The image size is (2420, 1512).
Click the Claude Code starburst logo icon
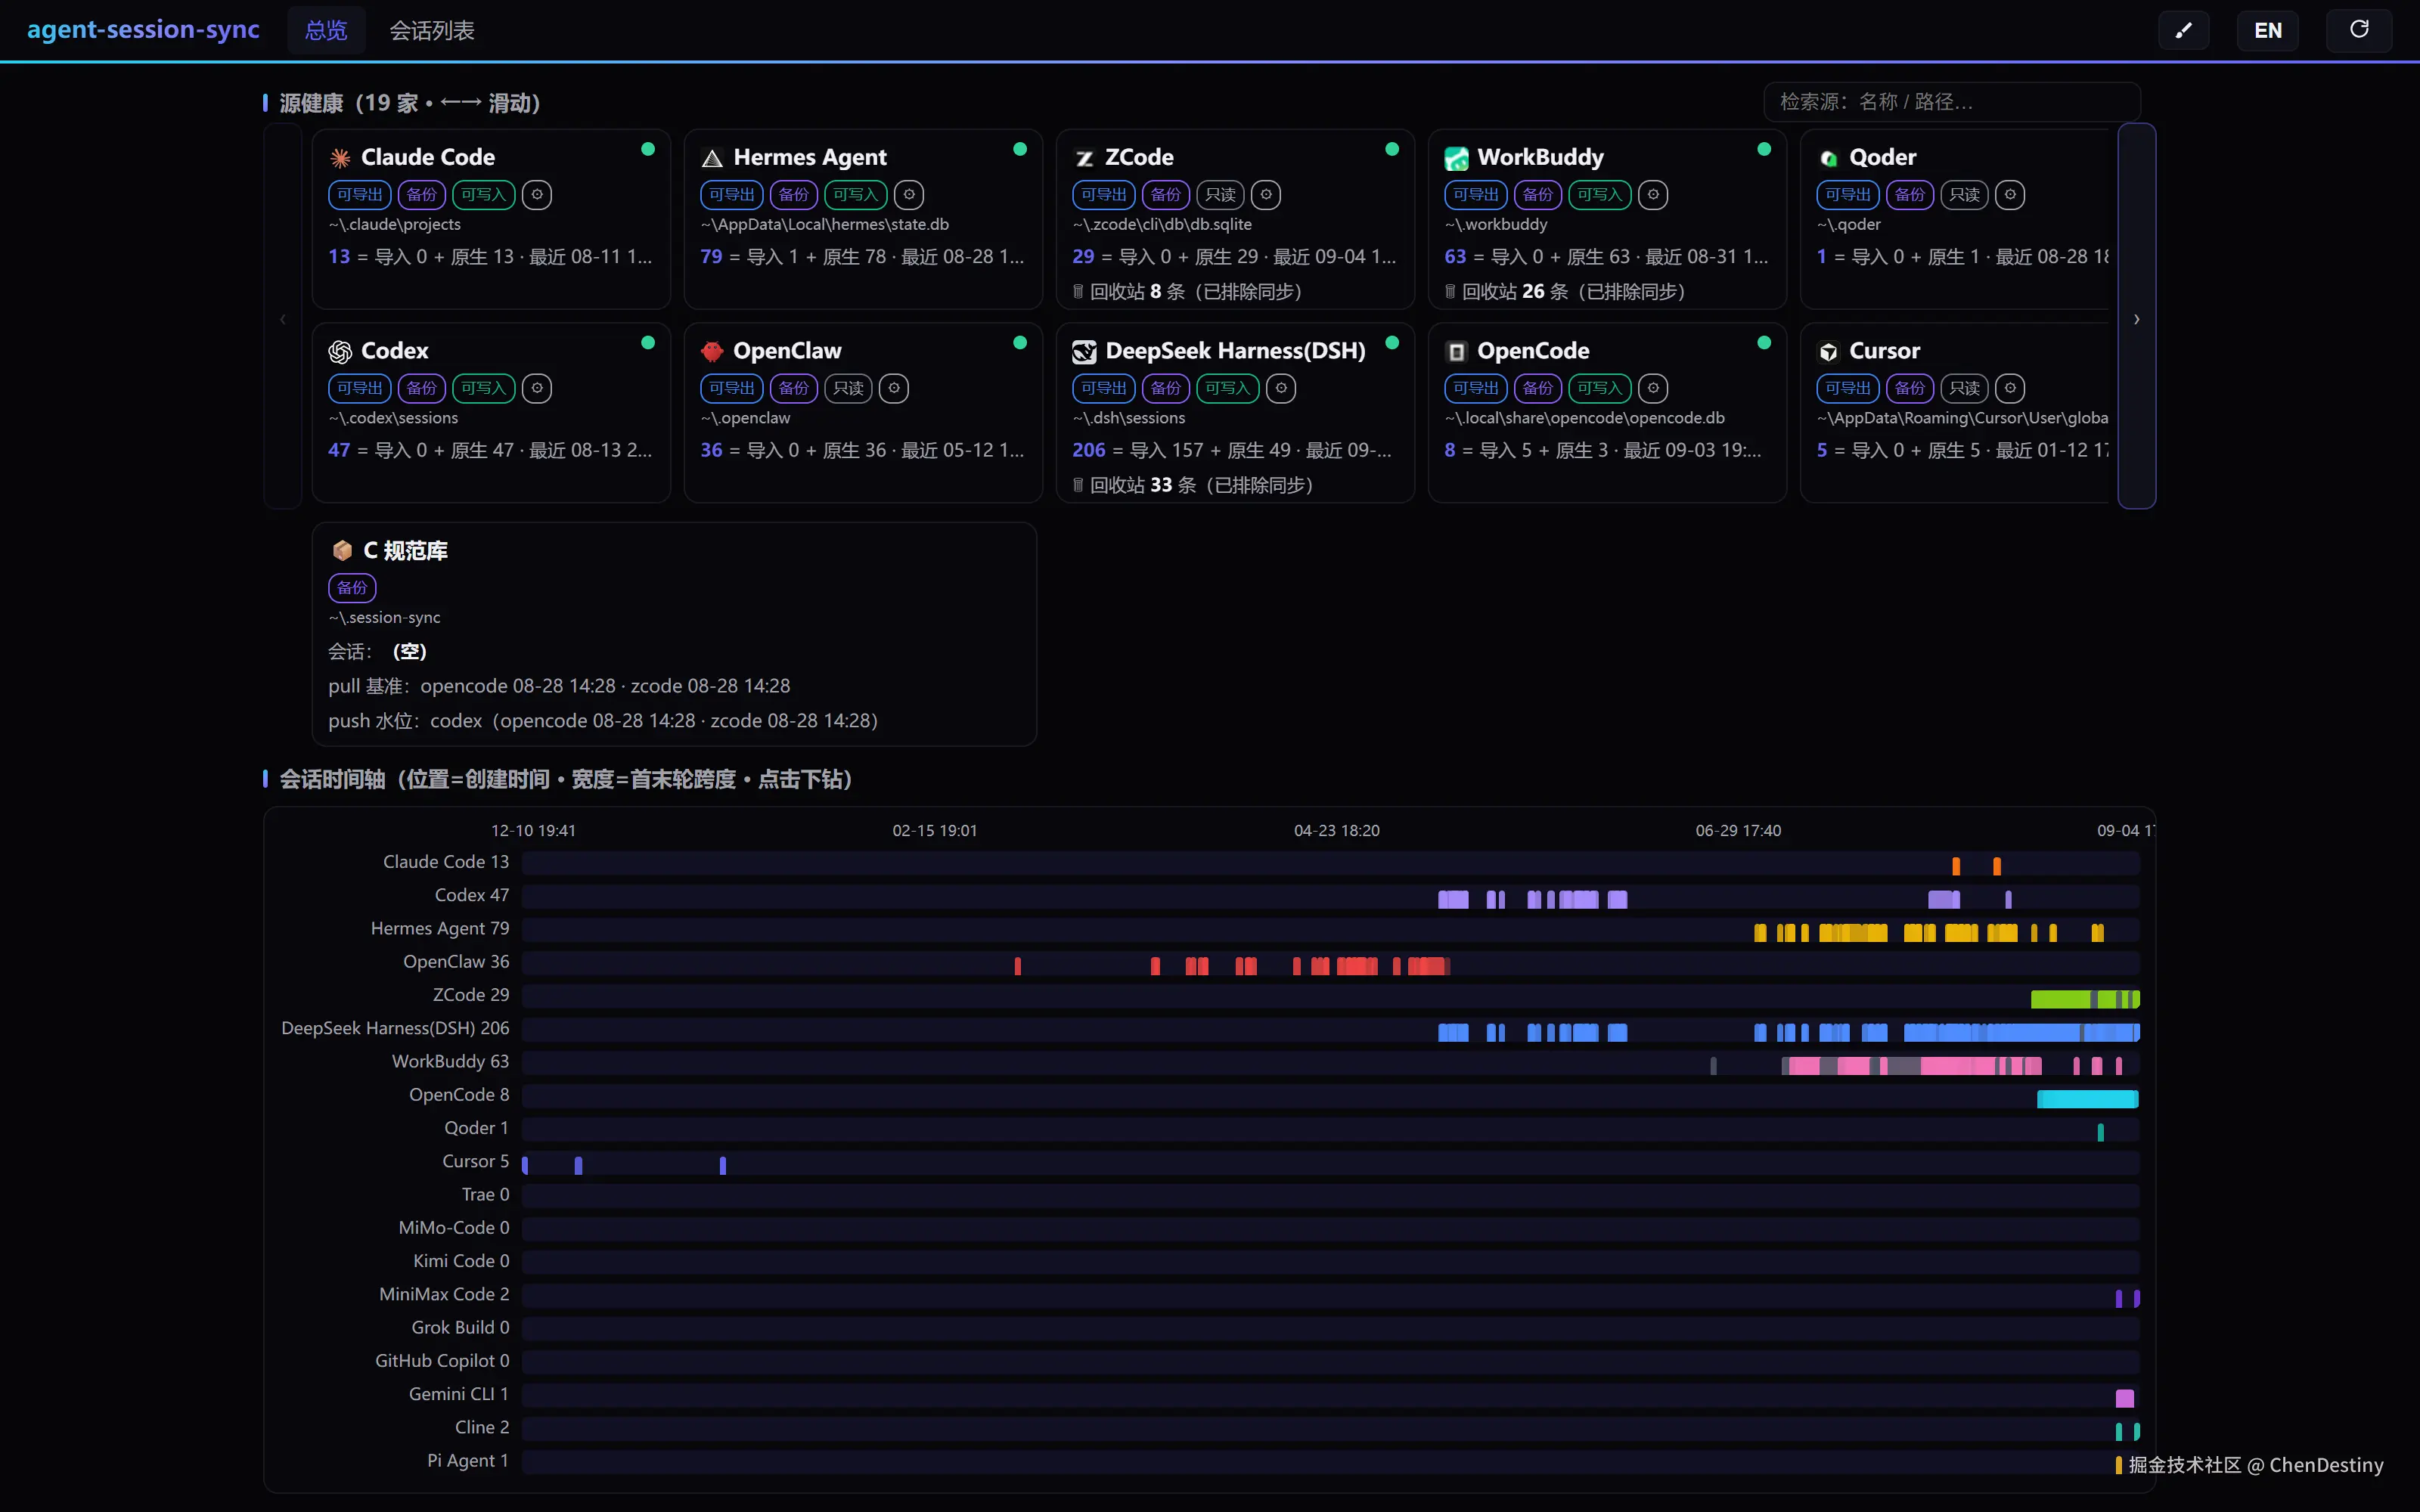(340, 158)
